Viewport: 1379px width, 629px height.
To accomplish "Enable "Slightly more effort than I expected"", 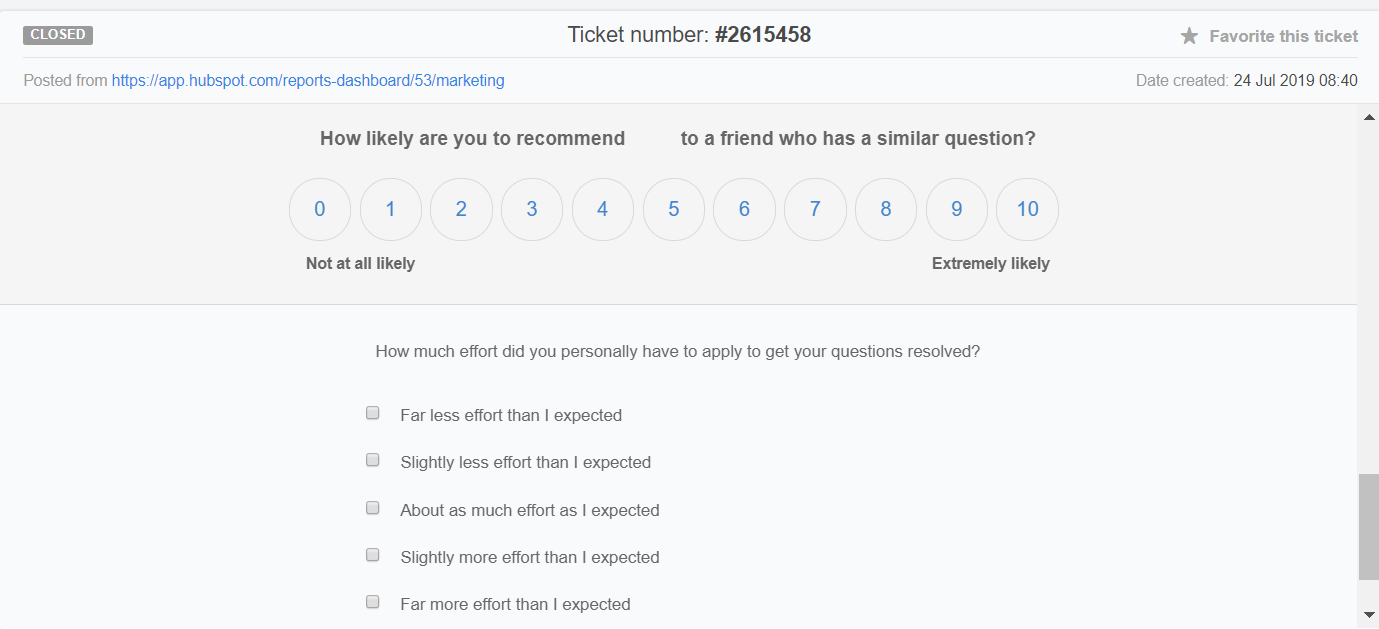I will click(373, 555).
